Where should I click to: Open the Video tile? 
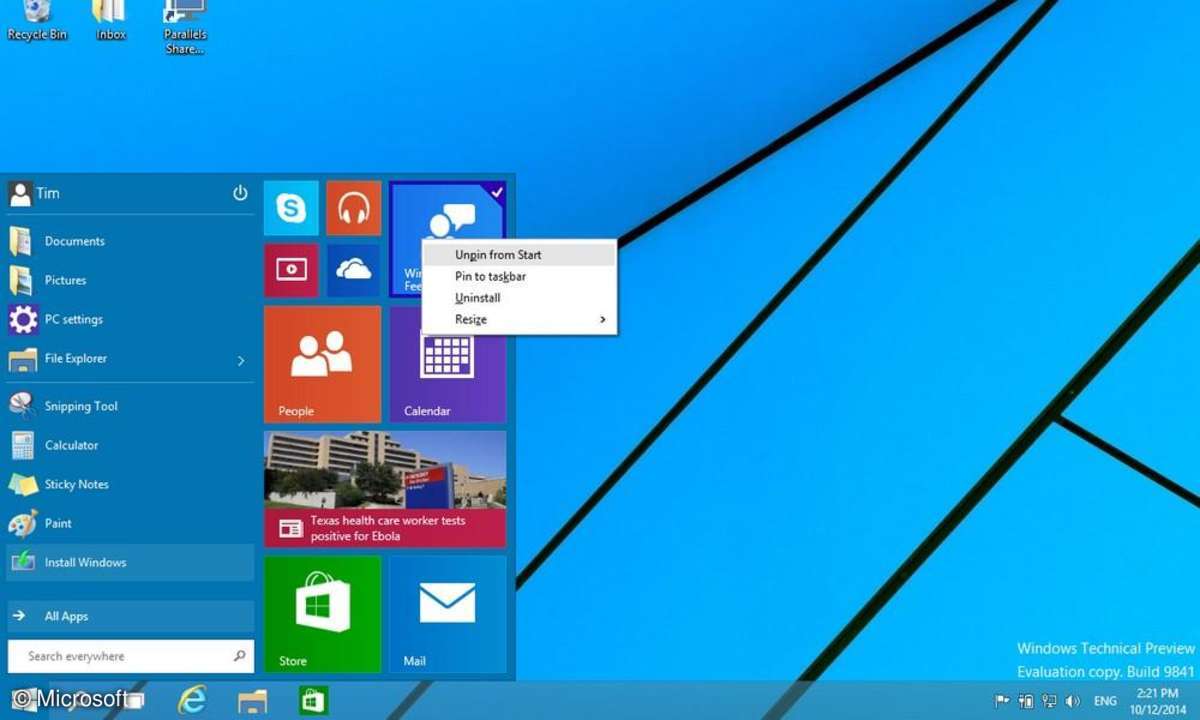(291, 270)
